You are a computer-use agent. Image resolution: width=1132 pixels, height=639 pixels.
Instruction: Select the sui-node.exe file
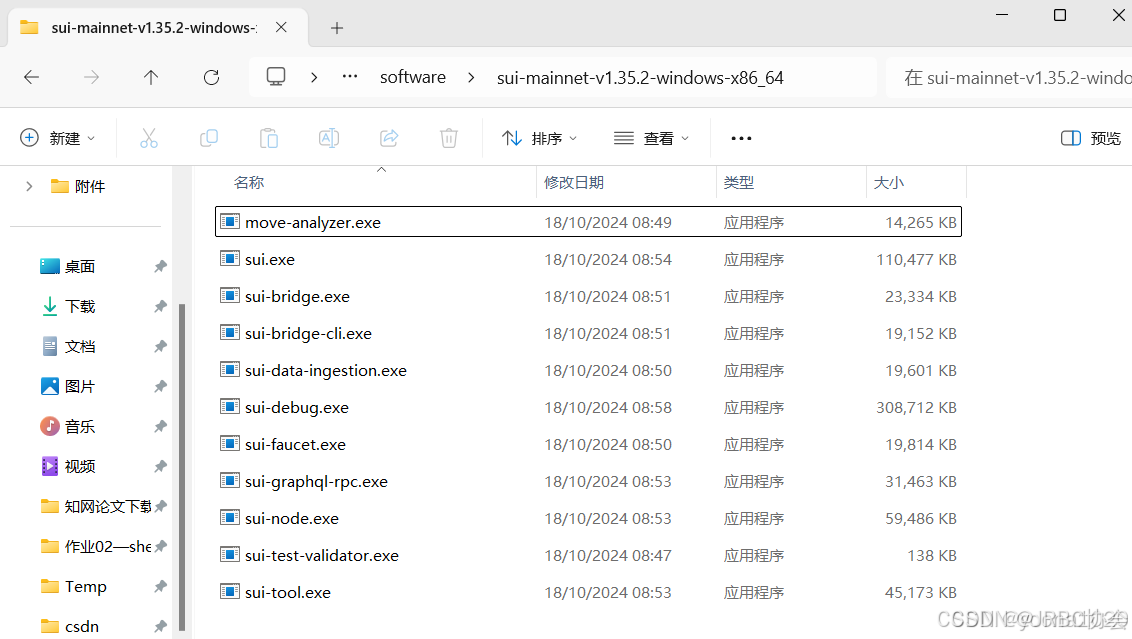click(x=588, y=518)
